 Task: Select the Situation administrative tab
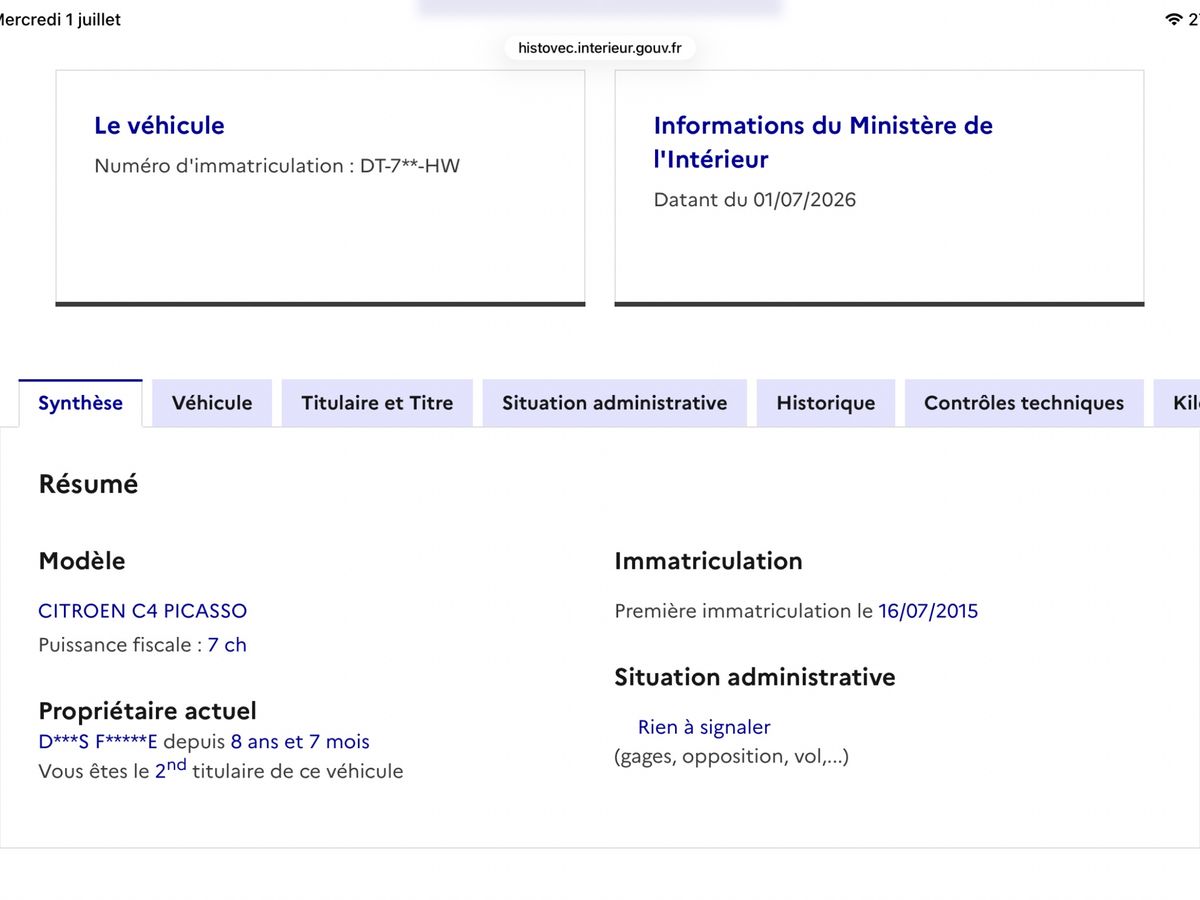click(614, 403)
